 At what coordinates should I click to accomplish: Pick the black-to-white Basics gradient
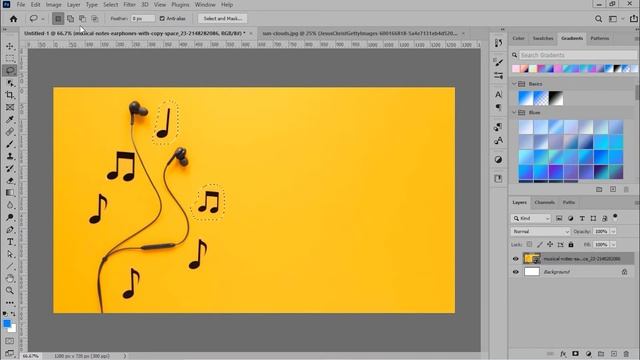[556, 98]
